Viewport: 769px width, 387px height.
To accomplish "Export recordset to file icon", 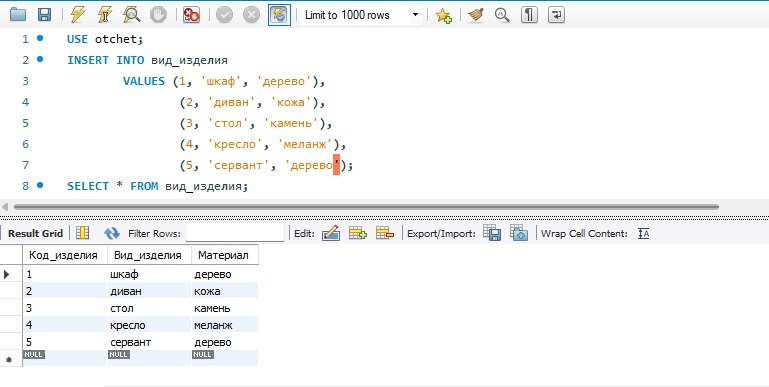I will [492, 232].
